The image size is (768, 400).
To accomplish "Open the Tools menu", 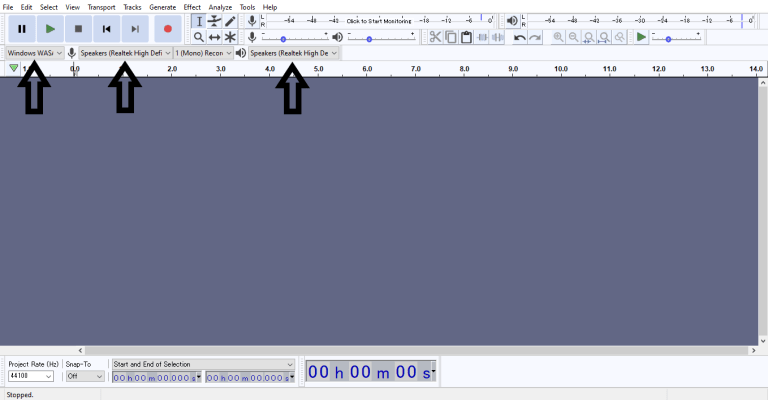I will pyautogui.click(x=247, y=7).
